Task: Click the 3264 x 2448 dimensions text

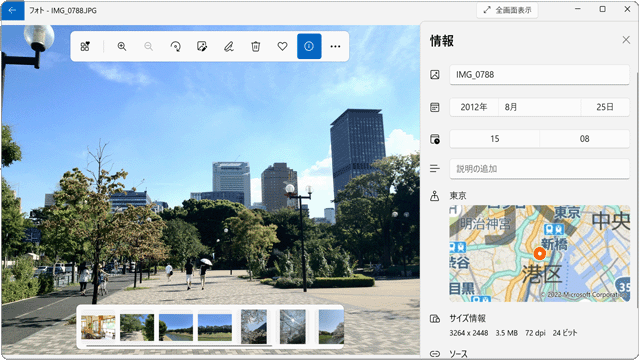Action: [469, 333]
